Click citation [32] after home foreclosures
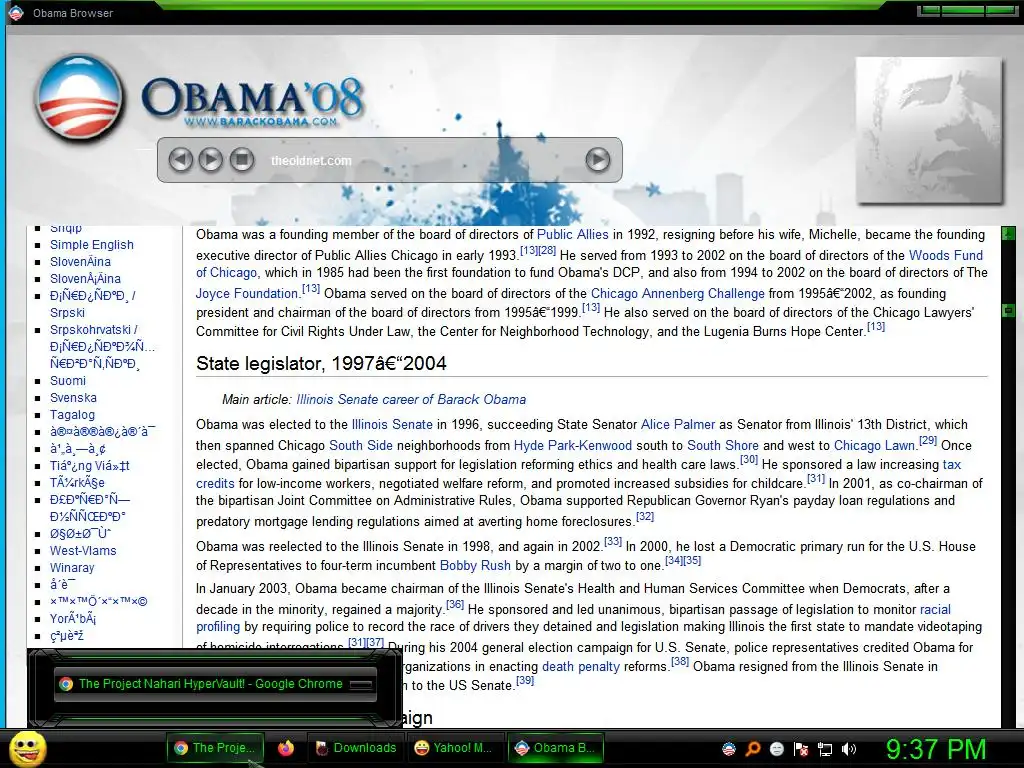Image resolution: width=1024 pixels, height=768 pixels. pyautogui.click(x=645, y=517)
